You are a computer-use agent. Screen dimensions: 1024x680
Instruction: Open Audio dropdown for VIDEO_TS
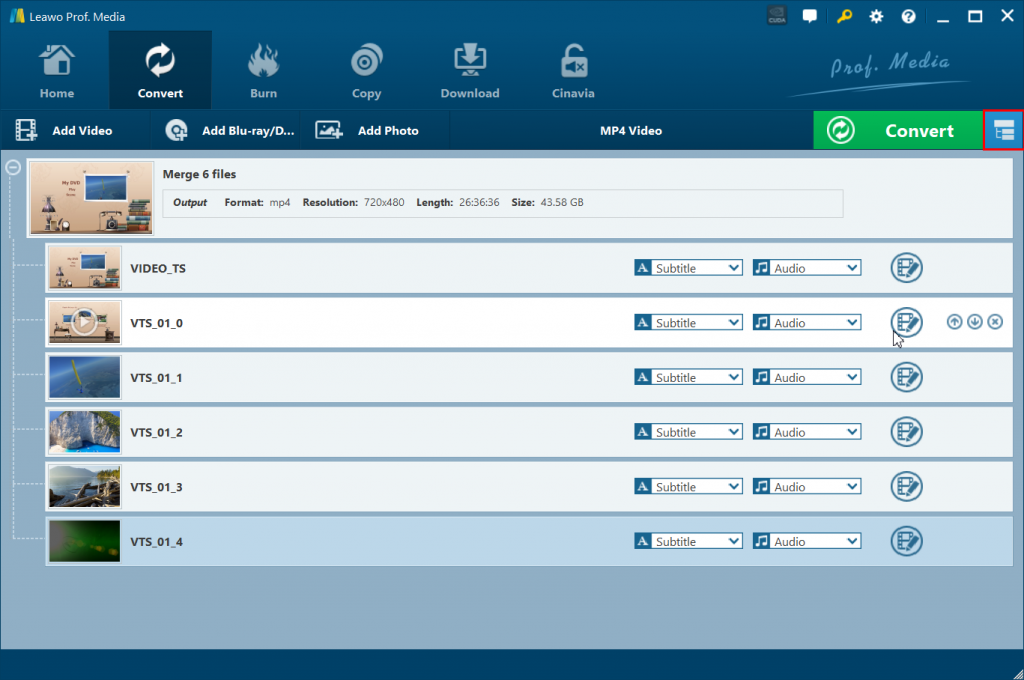pyautogui.click(x=807, y=268)
